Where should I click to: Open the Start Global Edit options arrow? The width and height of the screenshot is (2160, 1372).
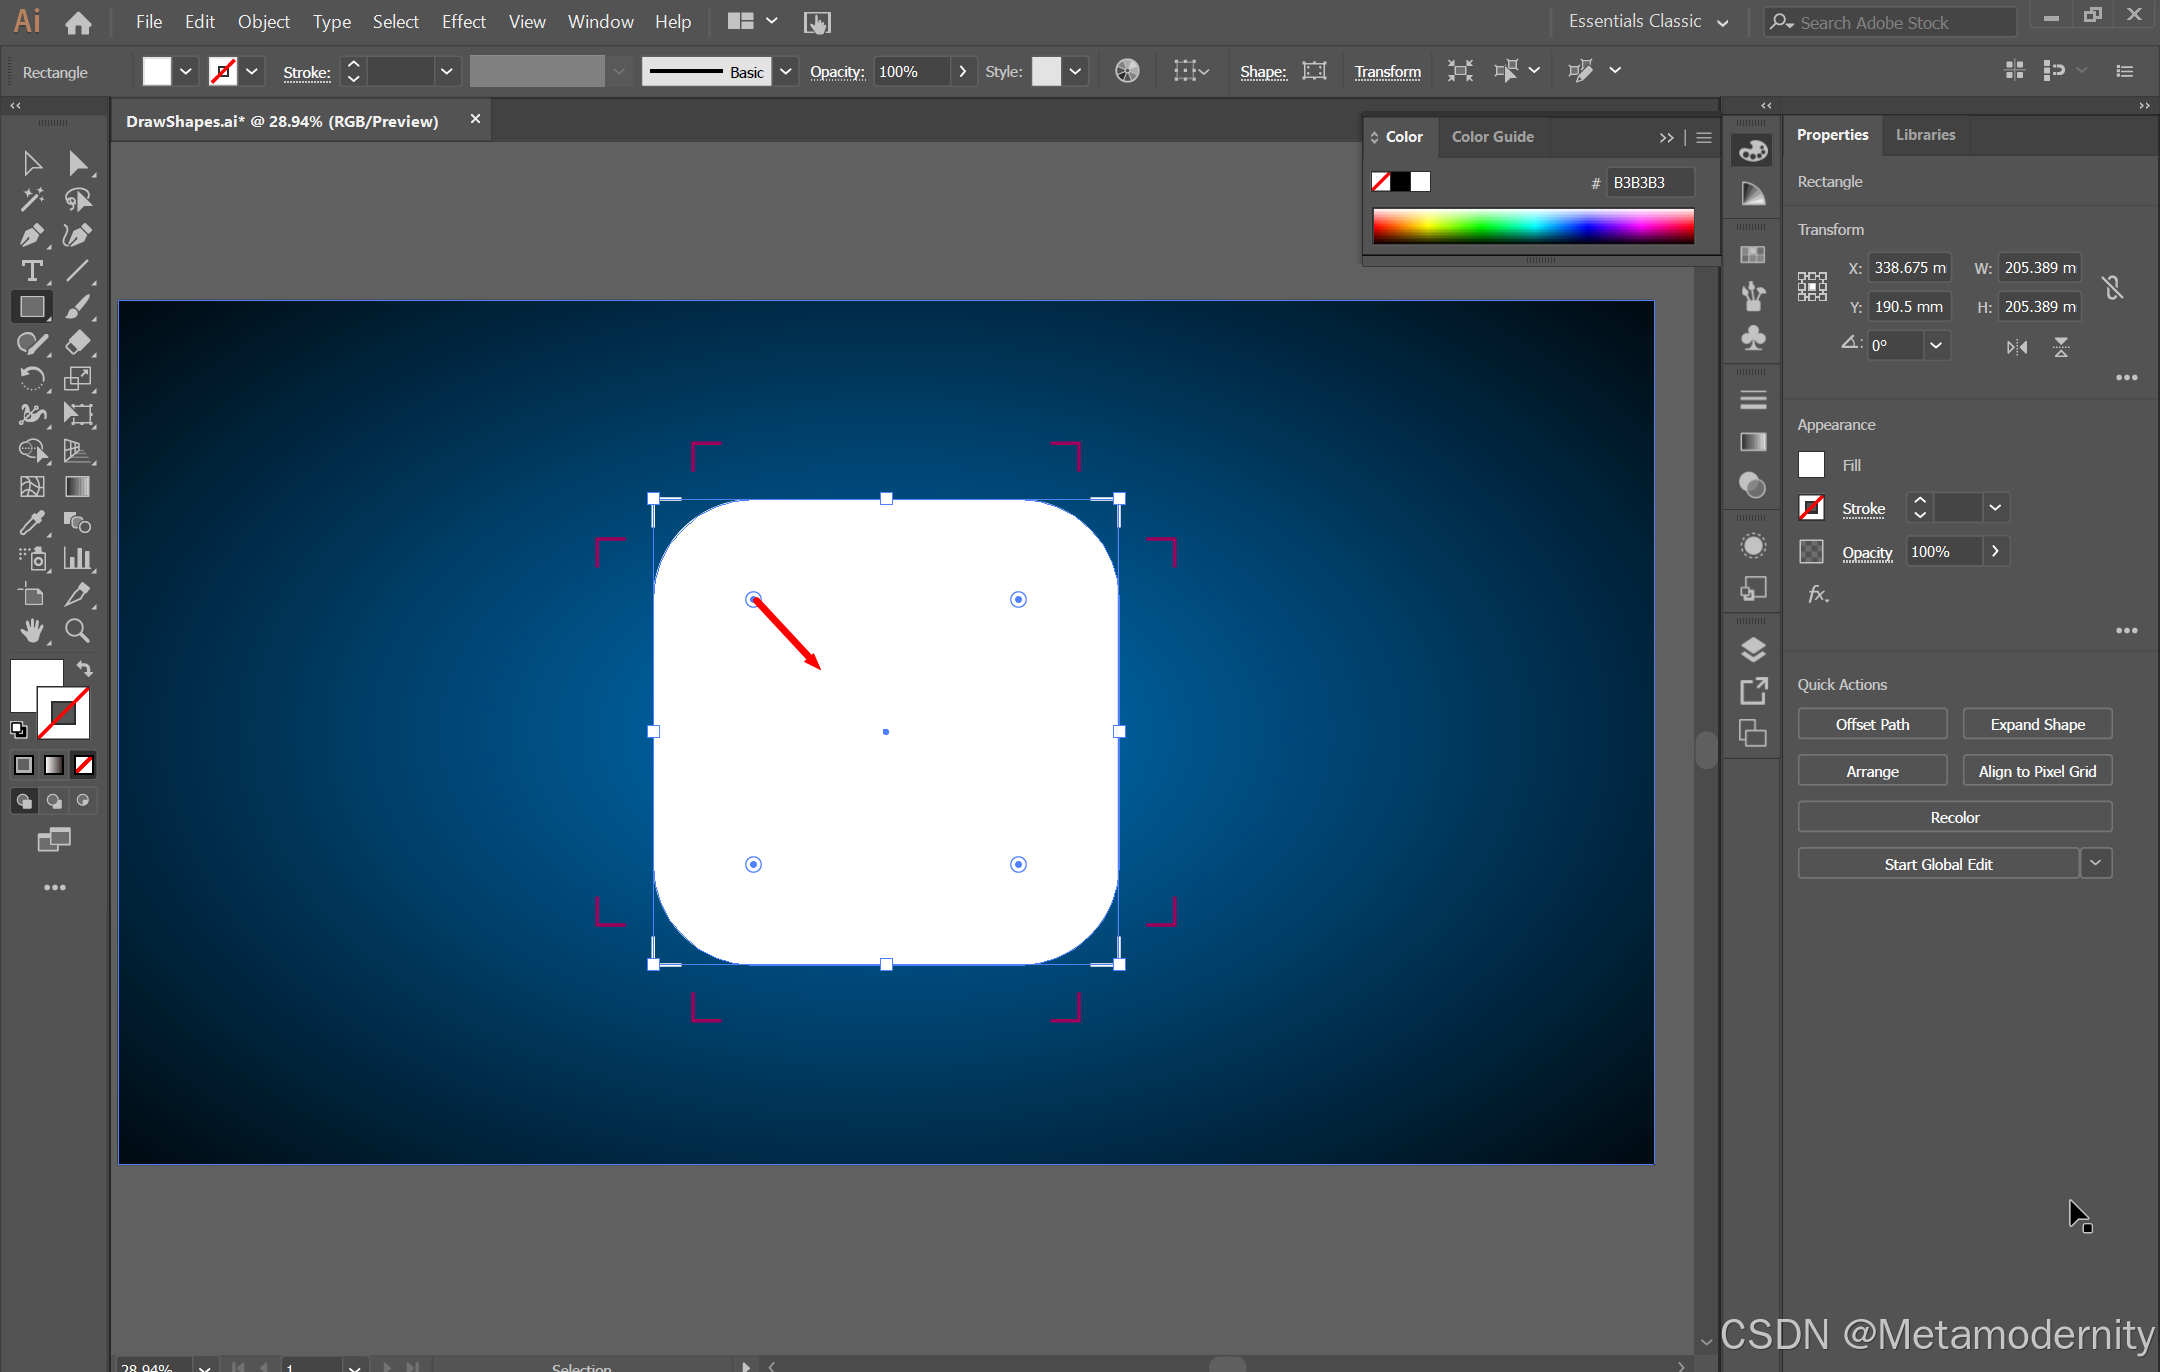click(2095, 864)
